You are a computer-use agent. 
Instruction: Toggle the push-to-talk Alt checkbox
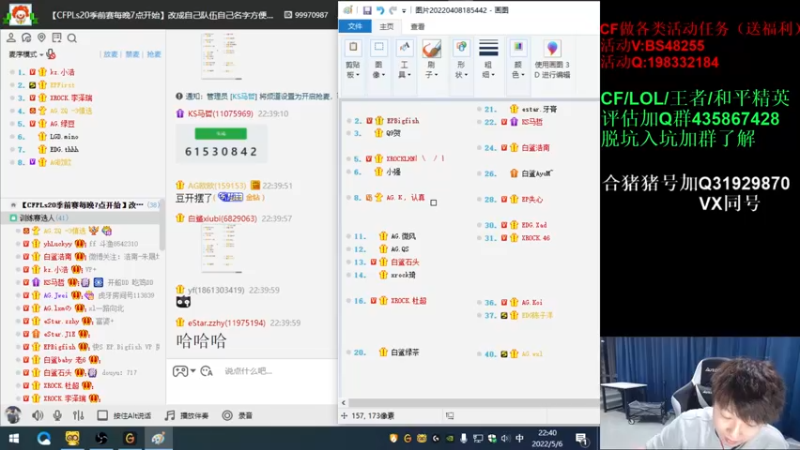coord(102,415)
